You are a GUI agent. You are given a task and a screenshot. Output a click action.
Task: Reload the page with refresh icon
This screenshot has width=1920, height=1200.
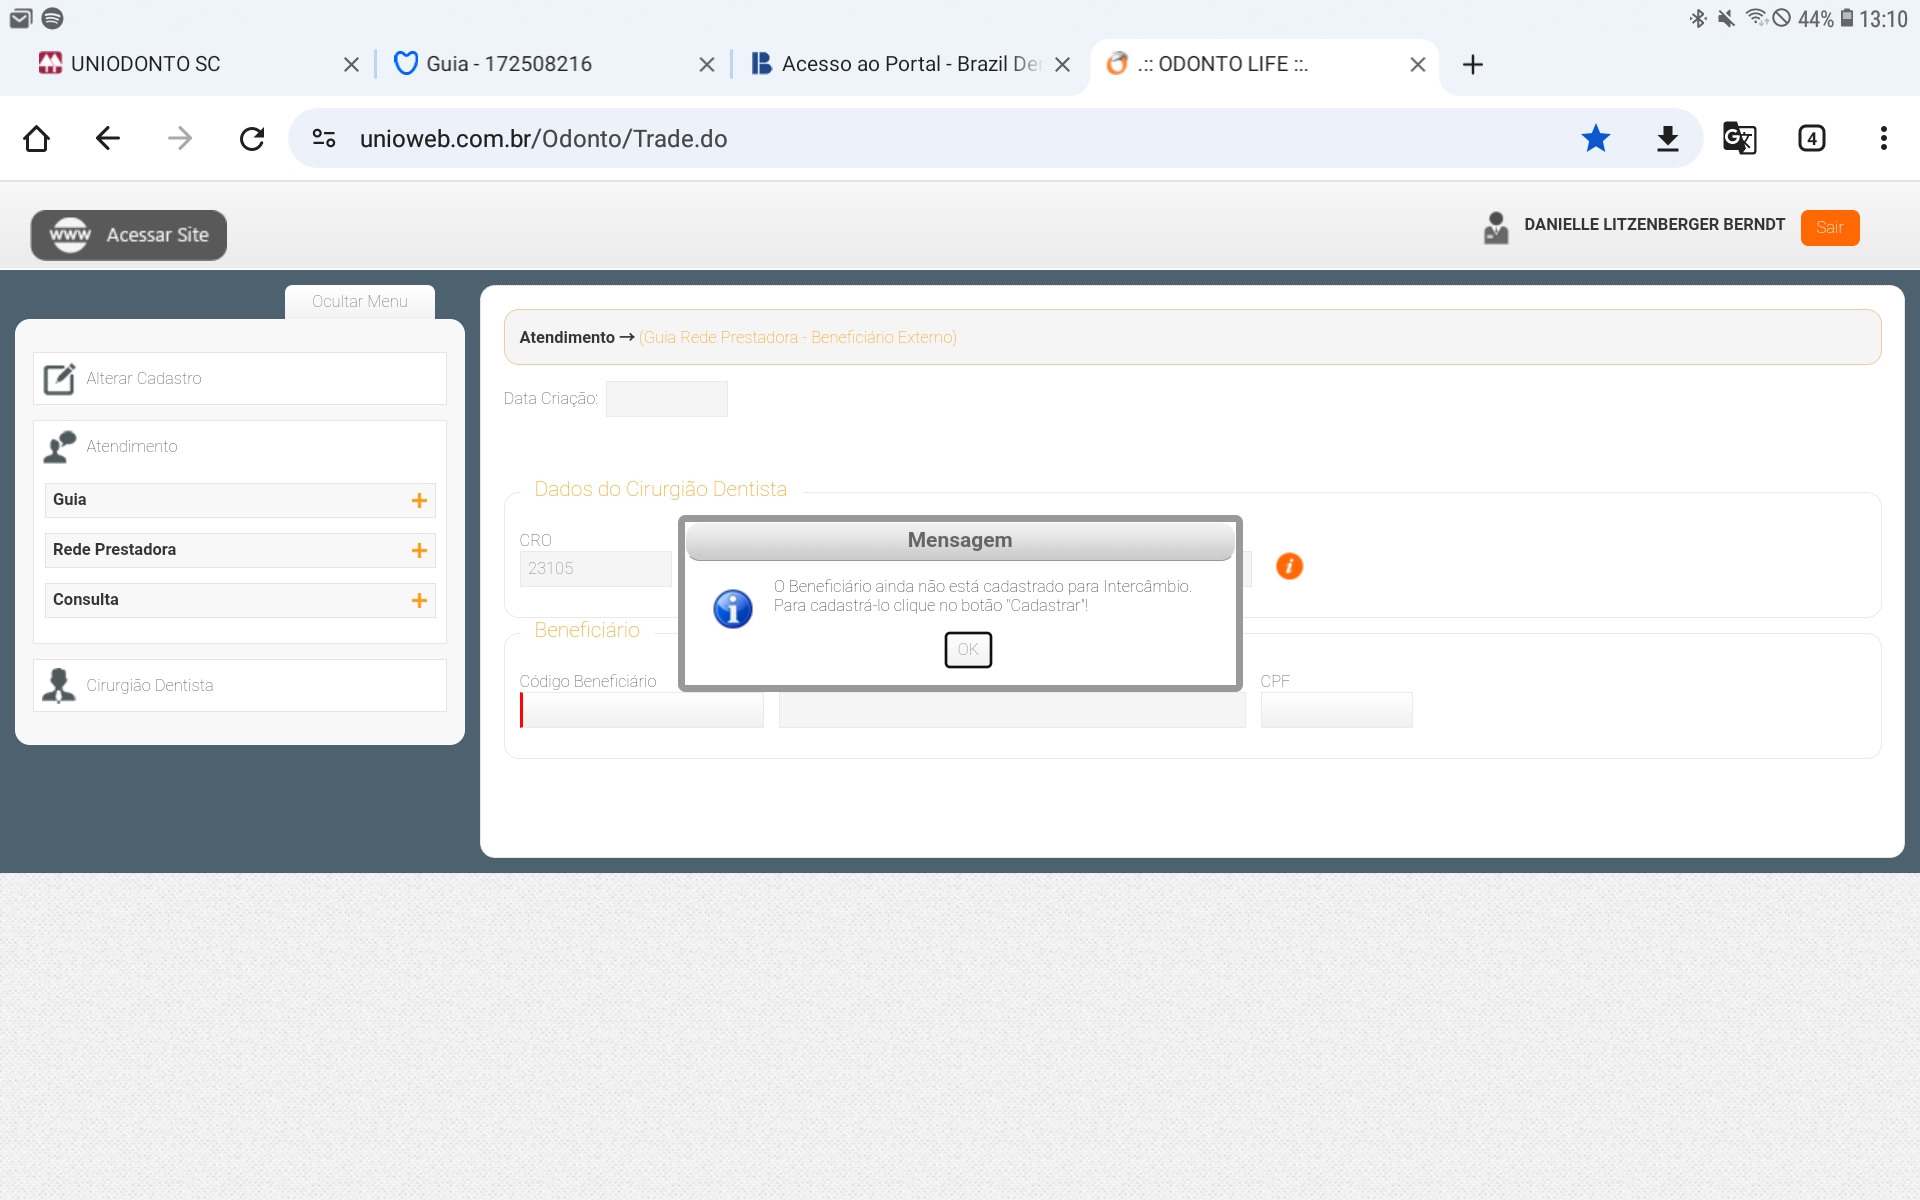point(252,138)
